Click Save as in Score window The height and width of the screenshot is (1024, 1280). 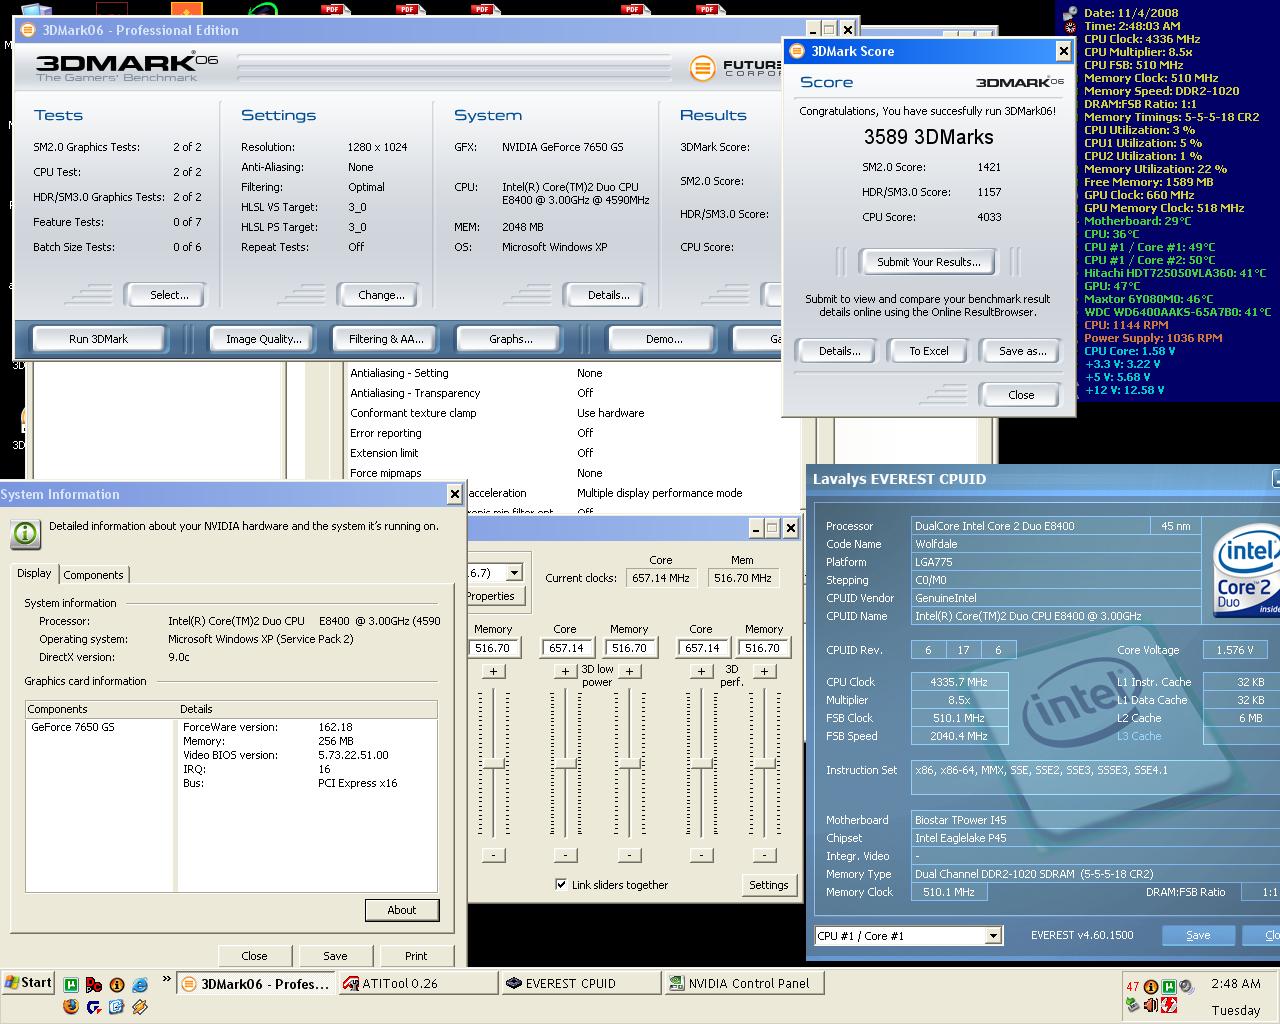[1022, 351]
